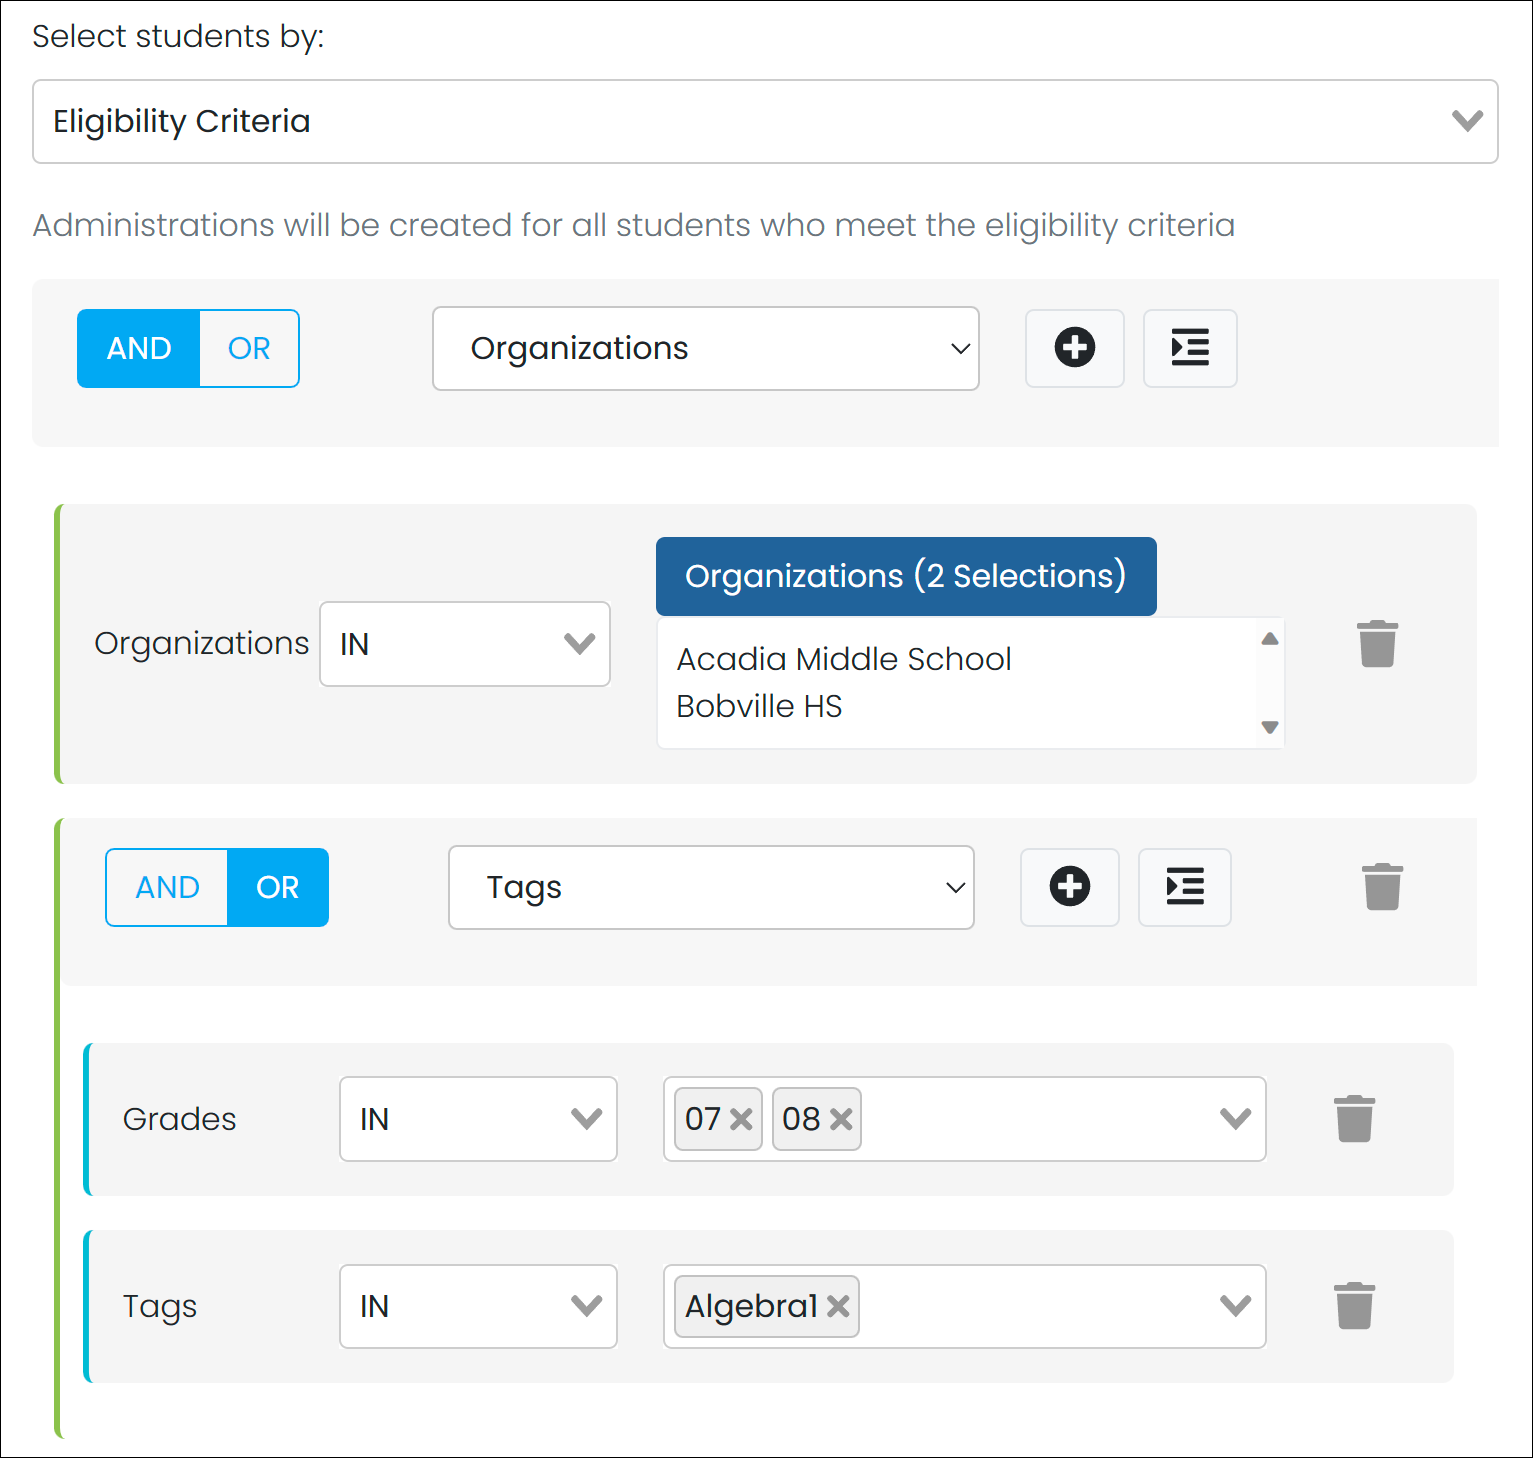This screenshot has height=1458, width=1533.
Task: Click the add group indent icon beside Organizations
Action: click(x=1189, y=348)
